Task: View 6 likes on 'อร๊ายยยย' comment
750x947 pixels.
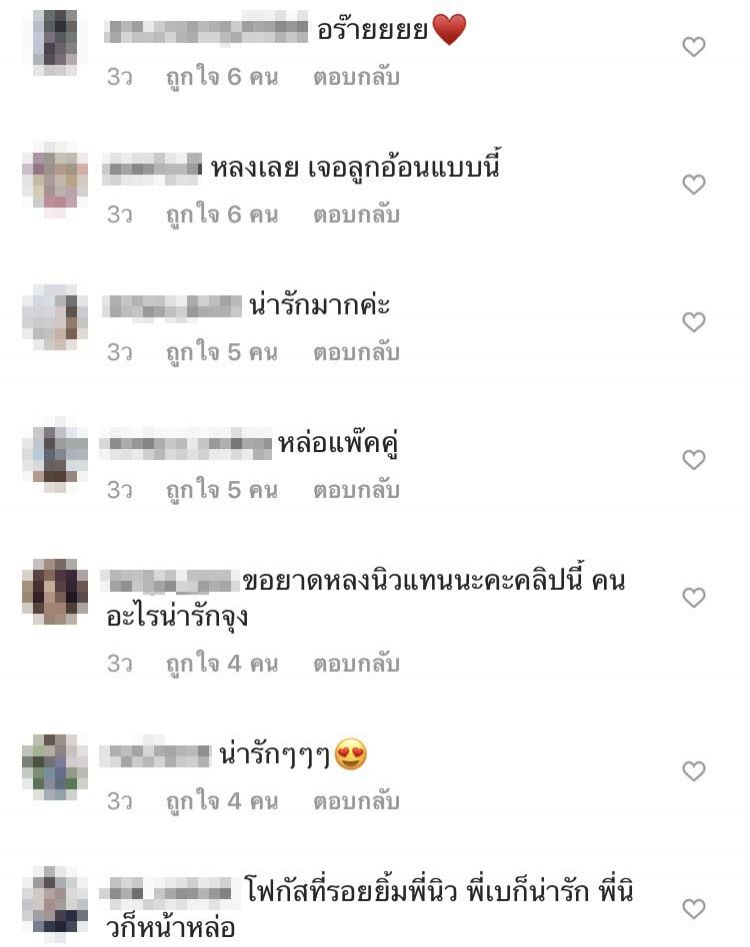Action: click(x=222, y=78)
